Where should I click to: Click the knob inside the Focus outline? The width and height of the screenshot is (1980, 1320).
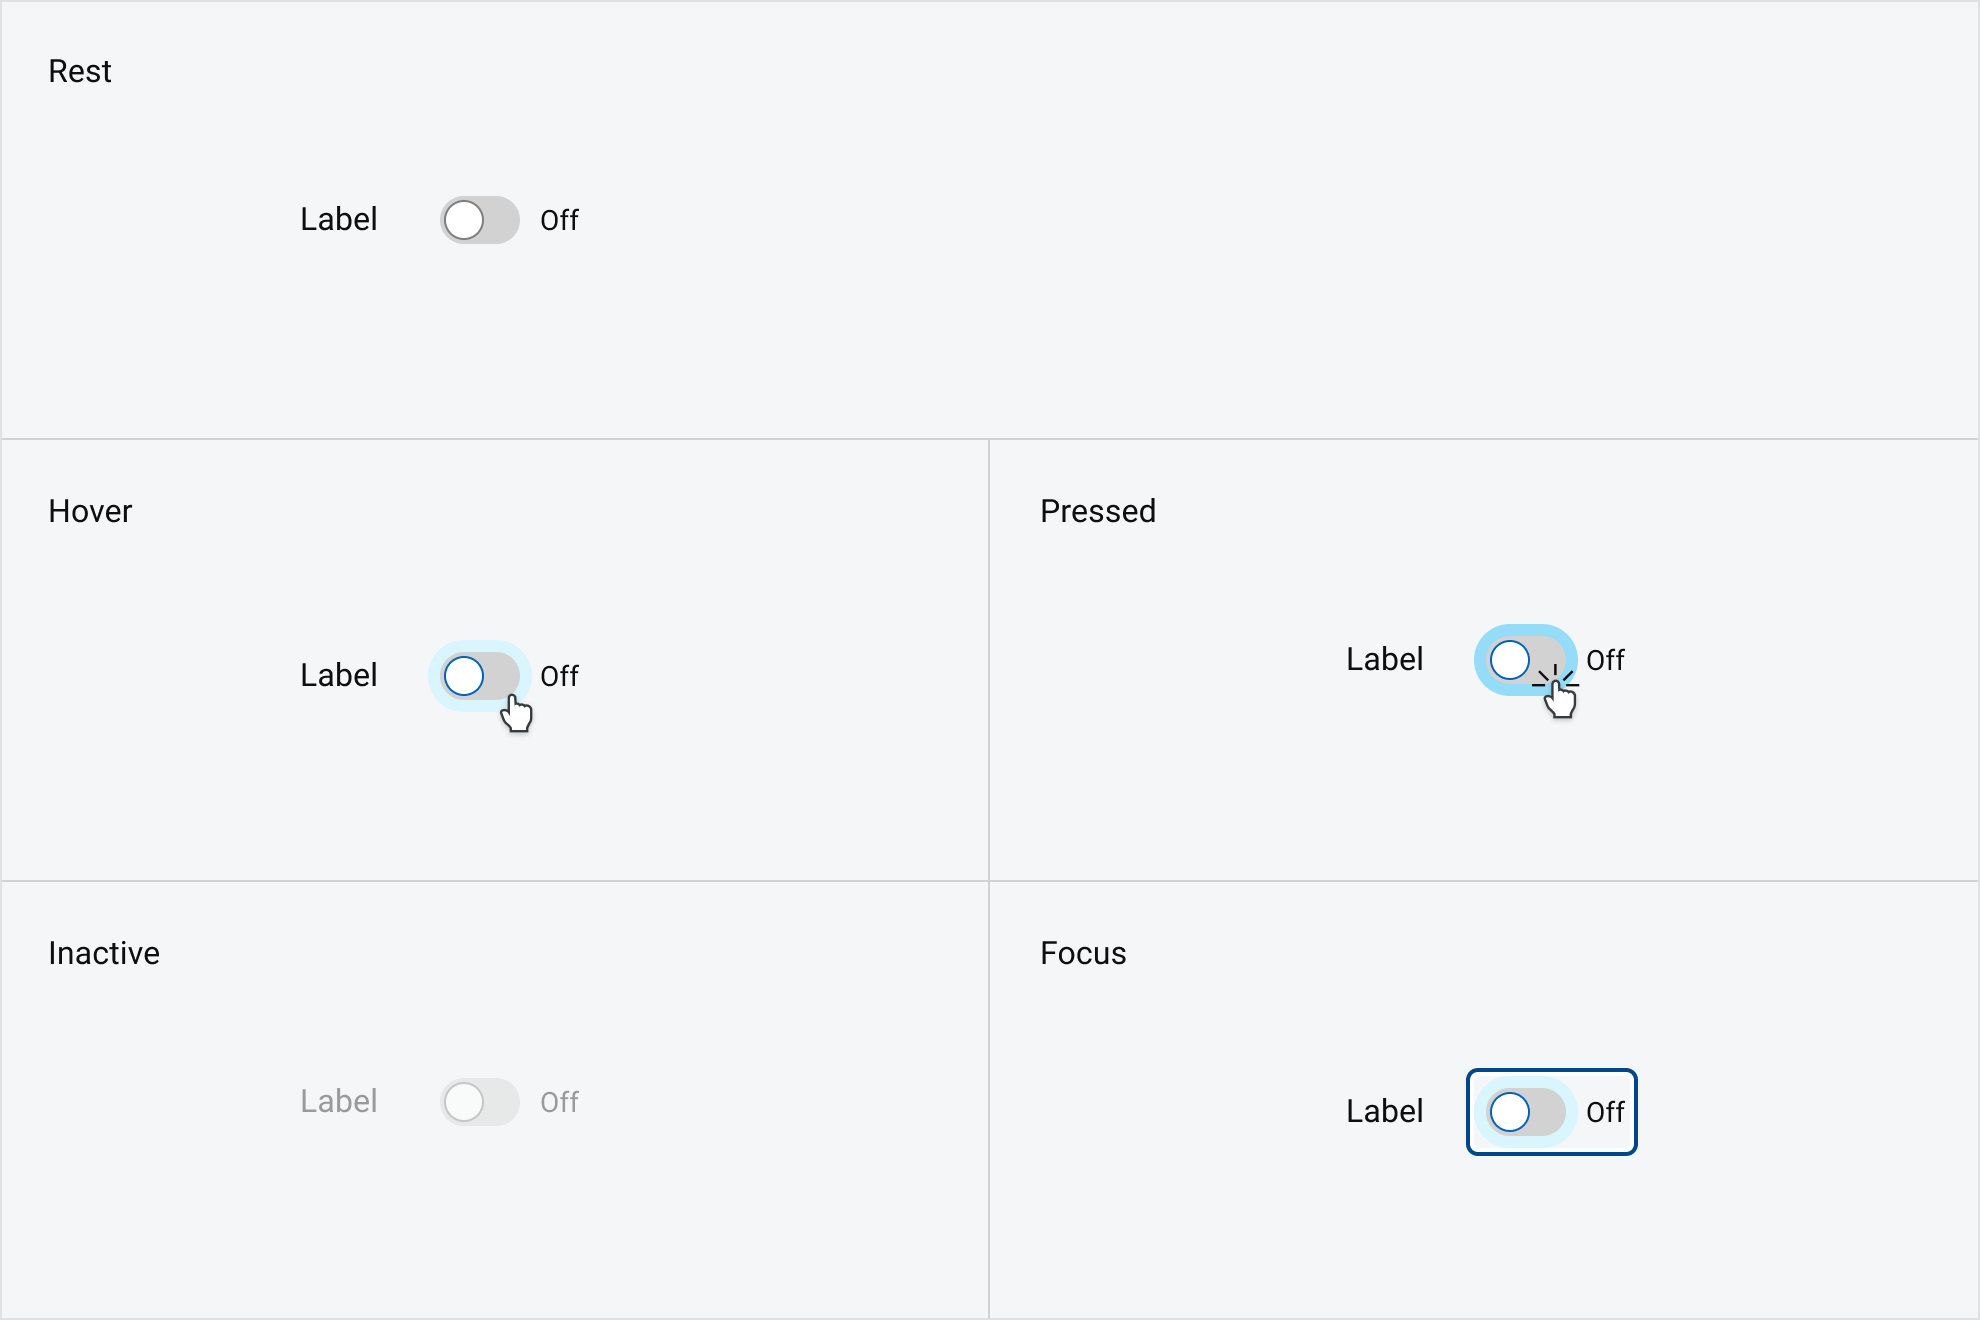[1510, 1112]
